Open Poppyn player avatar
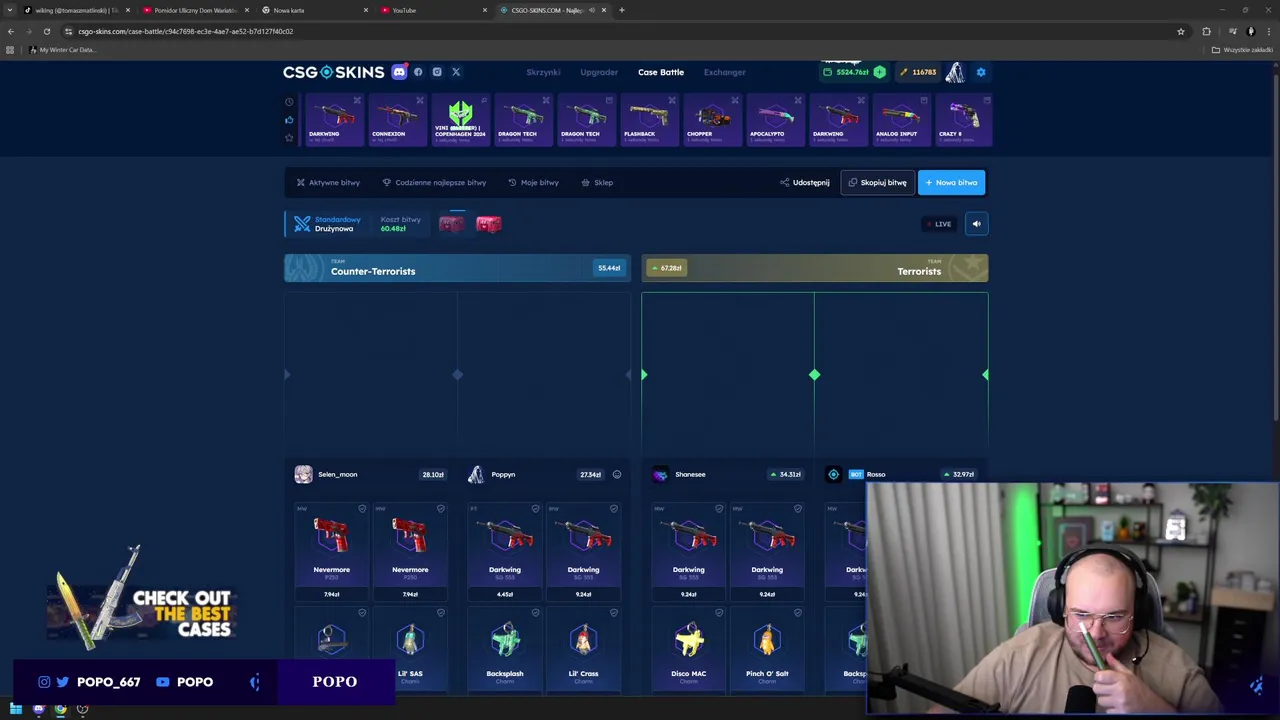Image resolution: width=1280 pixels, height=720 pixels. [x=476, y=474]
